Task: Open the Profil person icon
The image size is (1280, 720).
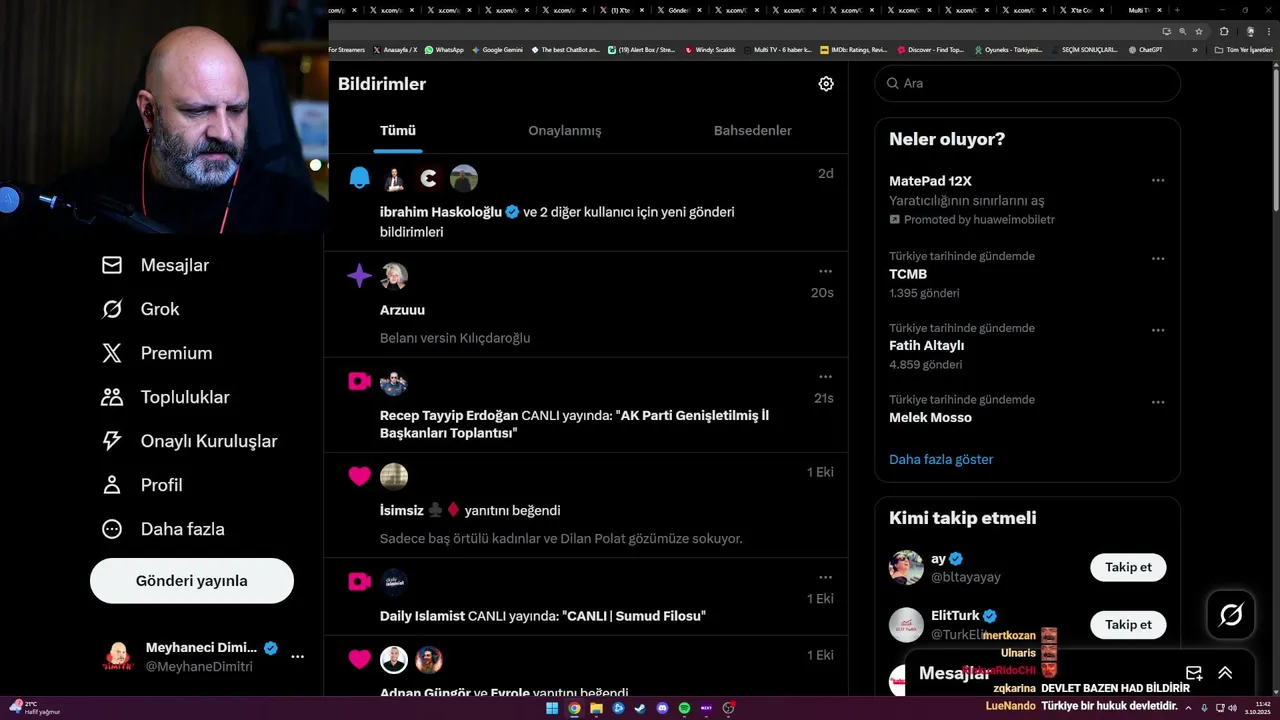Action: pyautogui.click(x=112, y=485)
